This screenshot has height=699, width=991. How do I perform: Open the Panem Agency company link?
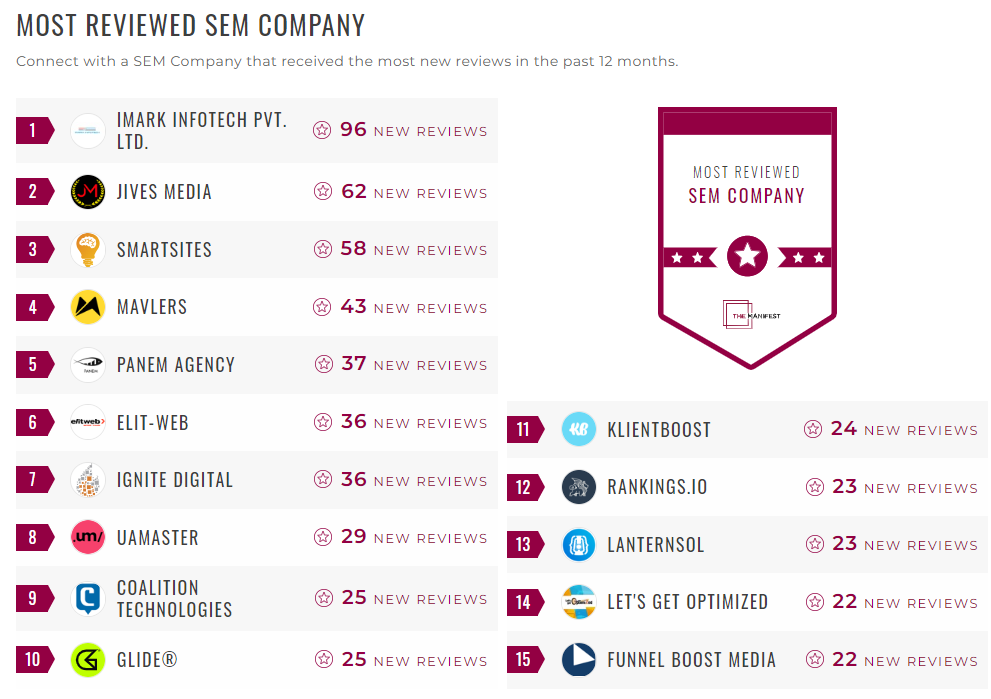(x=175, y=365)
